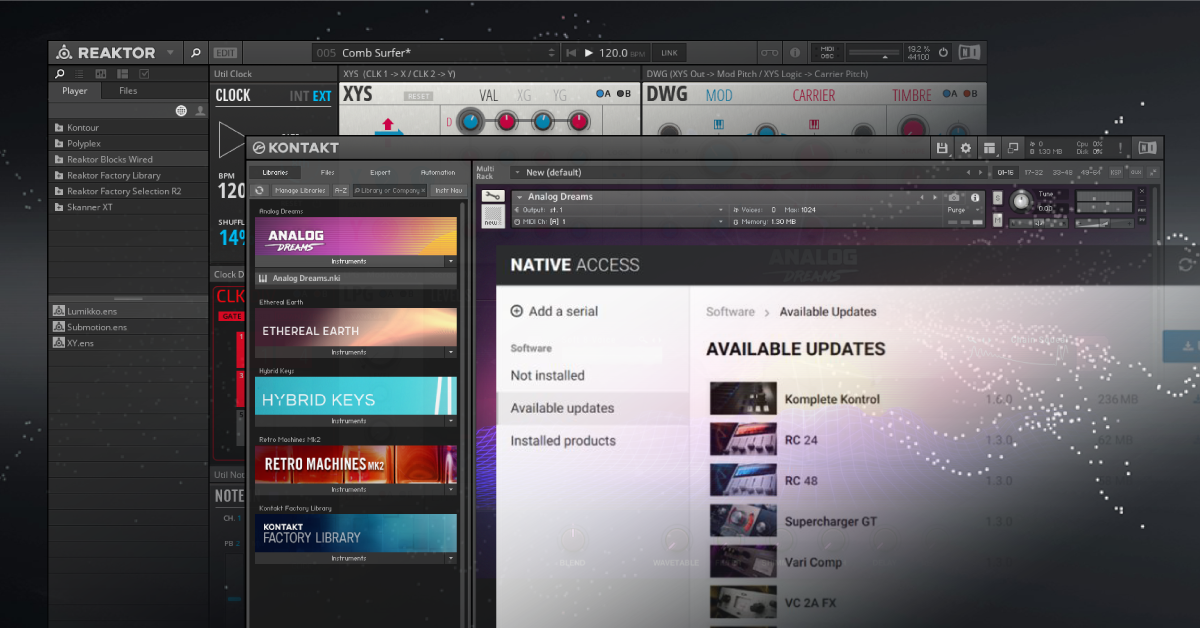
Task: Select snapshot A on the XYS block
Action: point(602,94)
